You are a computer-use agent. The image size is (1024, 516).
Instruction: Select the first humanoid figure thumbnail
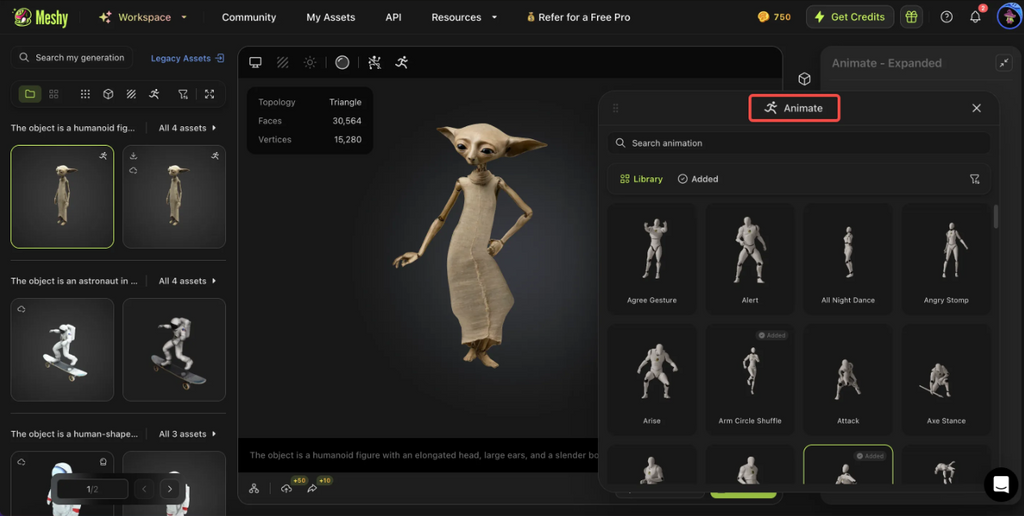point(62,197)
